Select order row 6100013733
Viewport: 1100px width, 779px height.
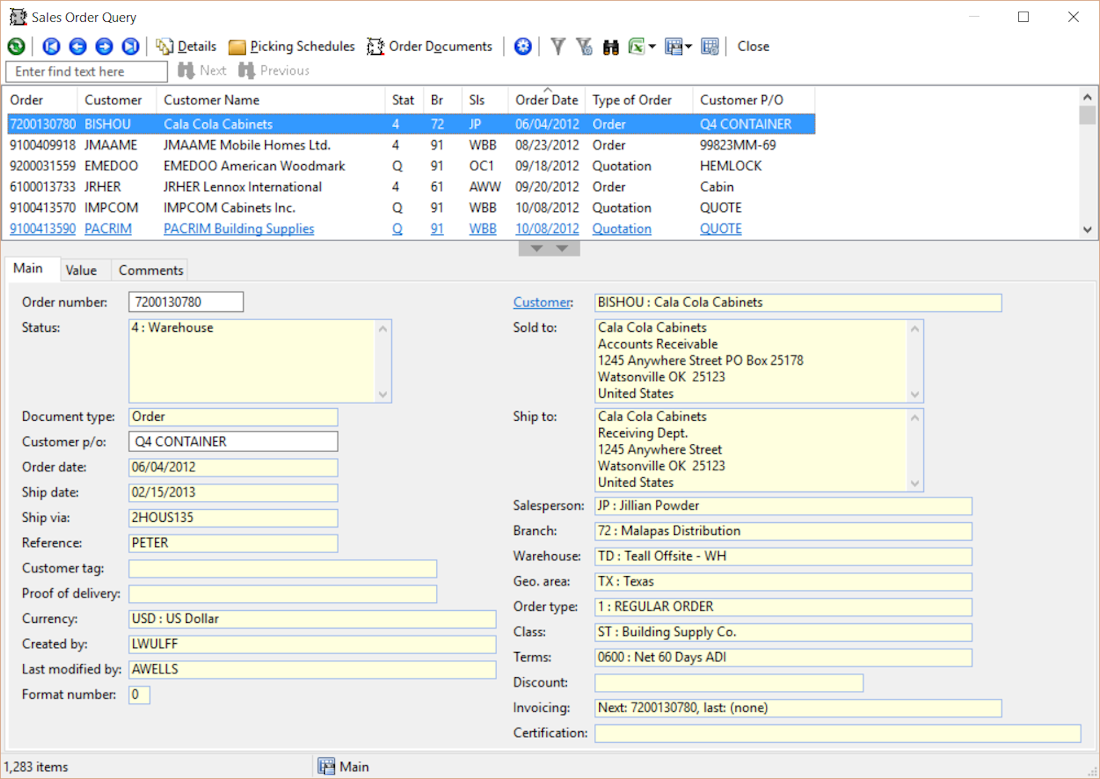(410, 187)
